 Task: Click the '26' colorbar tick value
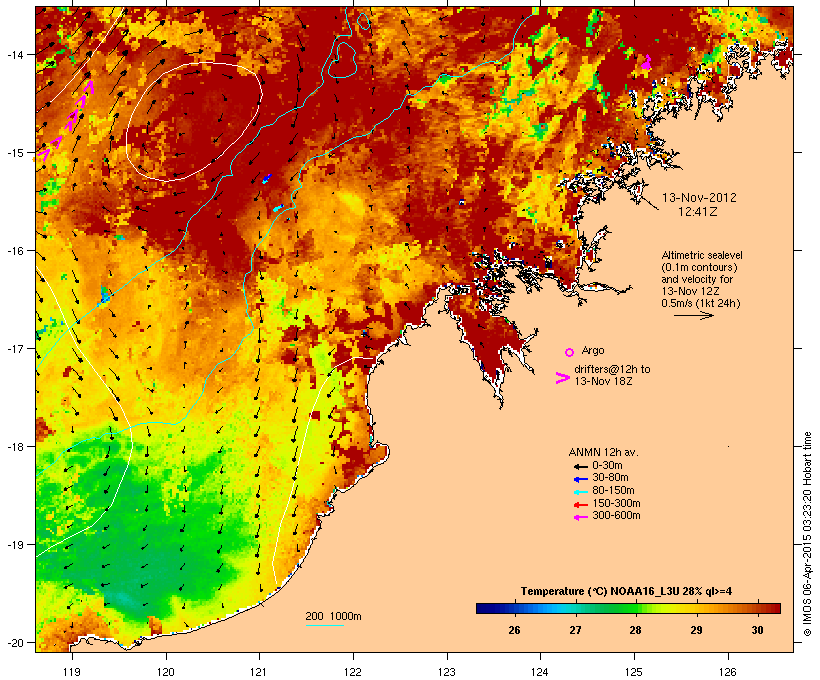pos(514,630)
